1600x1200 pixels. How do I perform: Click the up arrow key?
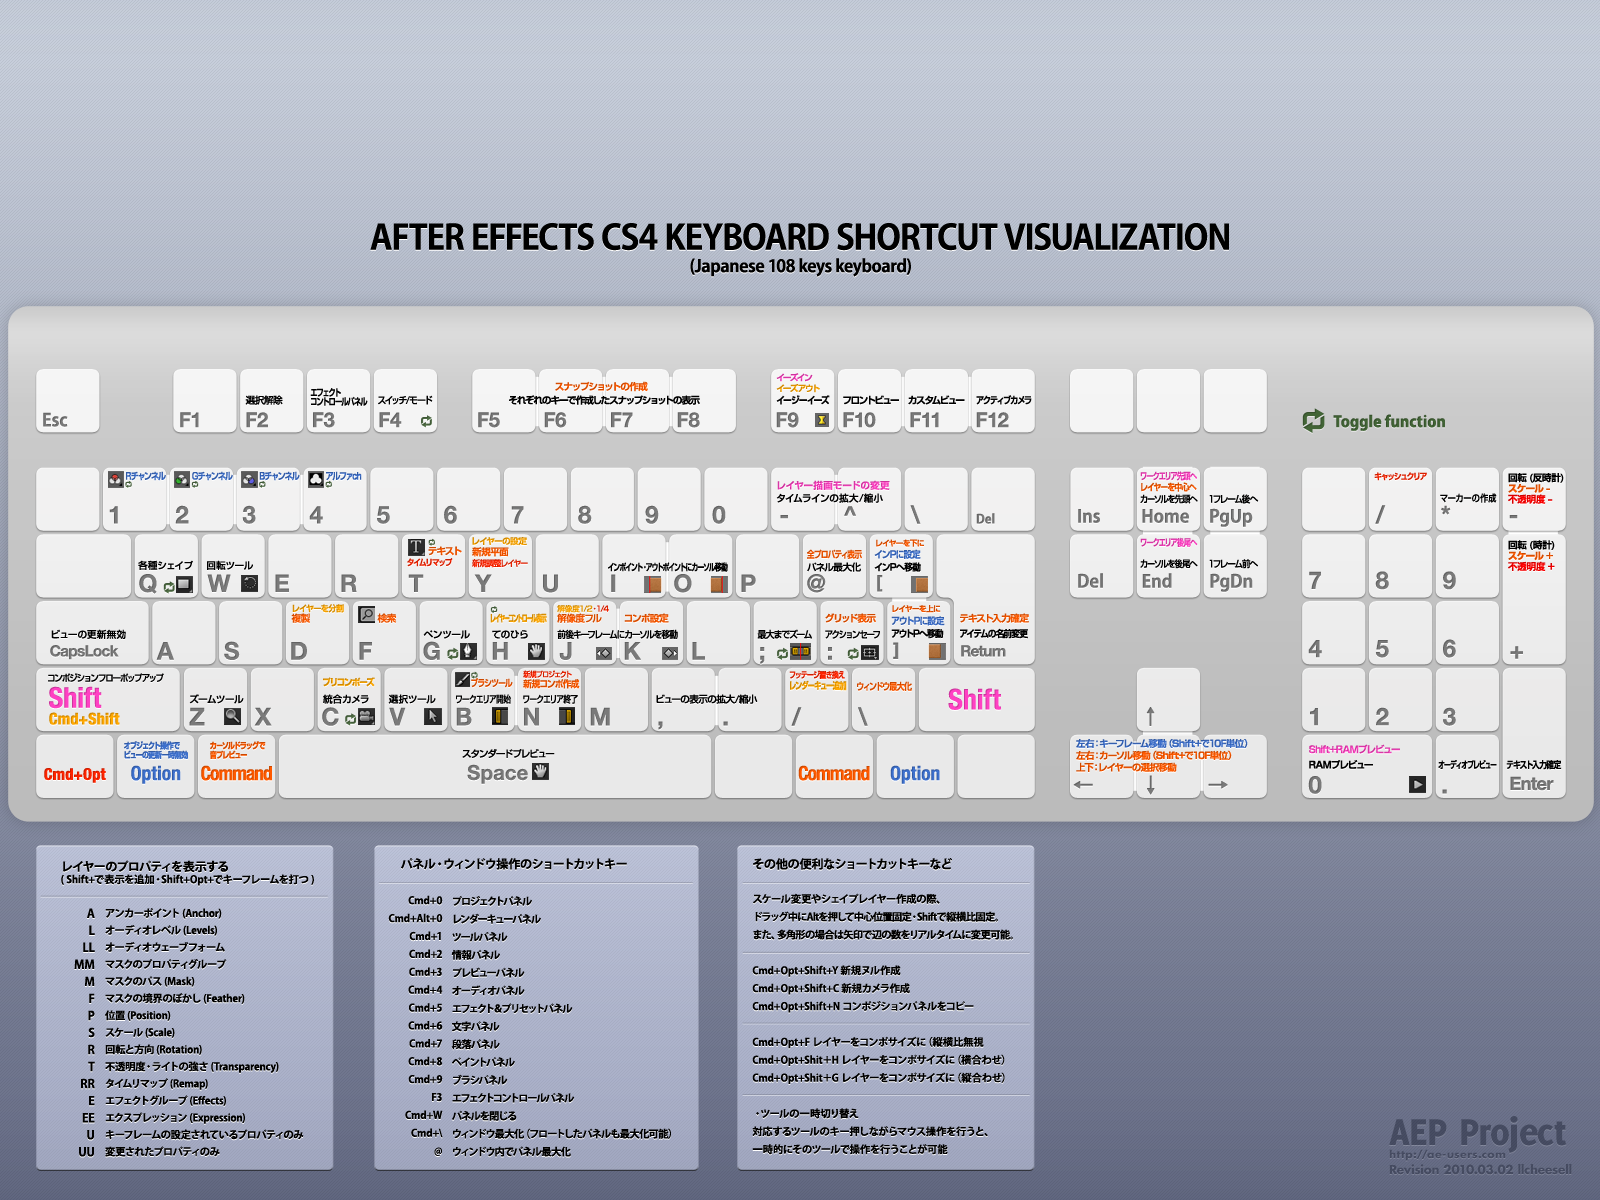(x=1168, y=700)
